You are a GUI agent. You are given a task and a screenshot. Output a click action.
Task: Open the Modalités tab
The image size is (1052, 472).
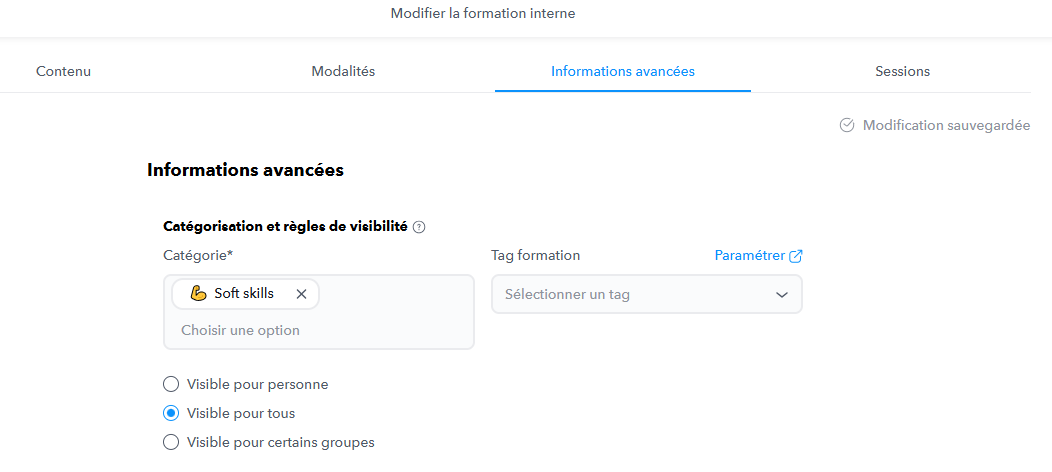(343, 71)
